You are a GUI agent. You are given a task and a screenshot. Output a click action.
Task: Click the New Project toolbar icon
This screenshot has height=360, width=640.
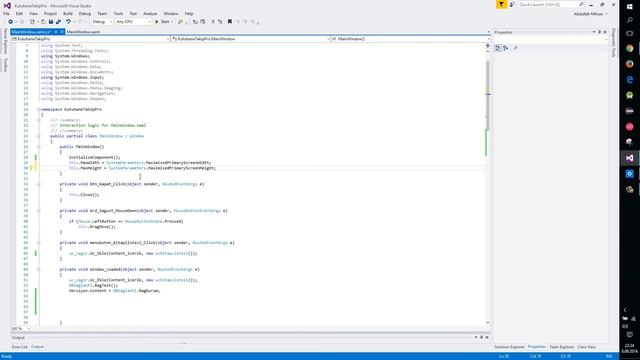[32, 22]
